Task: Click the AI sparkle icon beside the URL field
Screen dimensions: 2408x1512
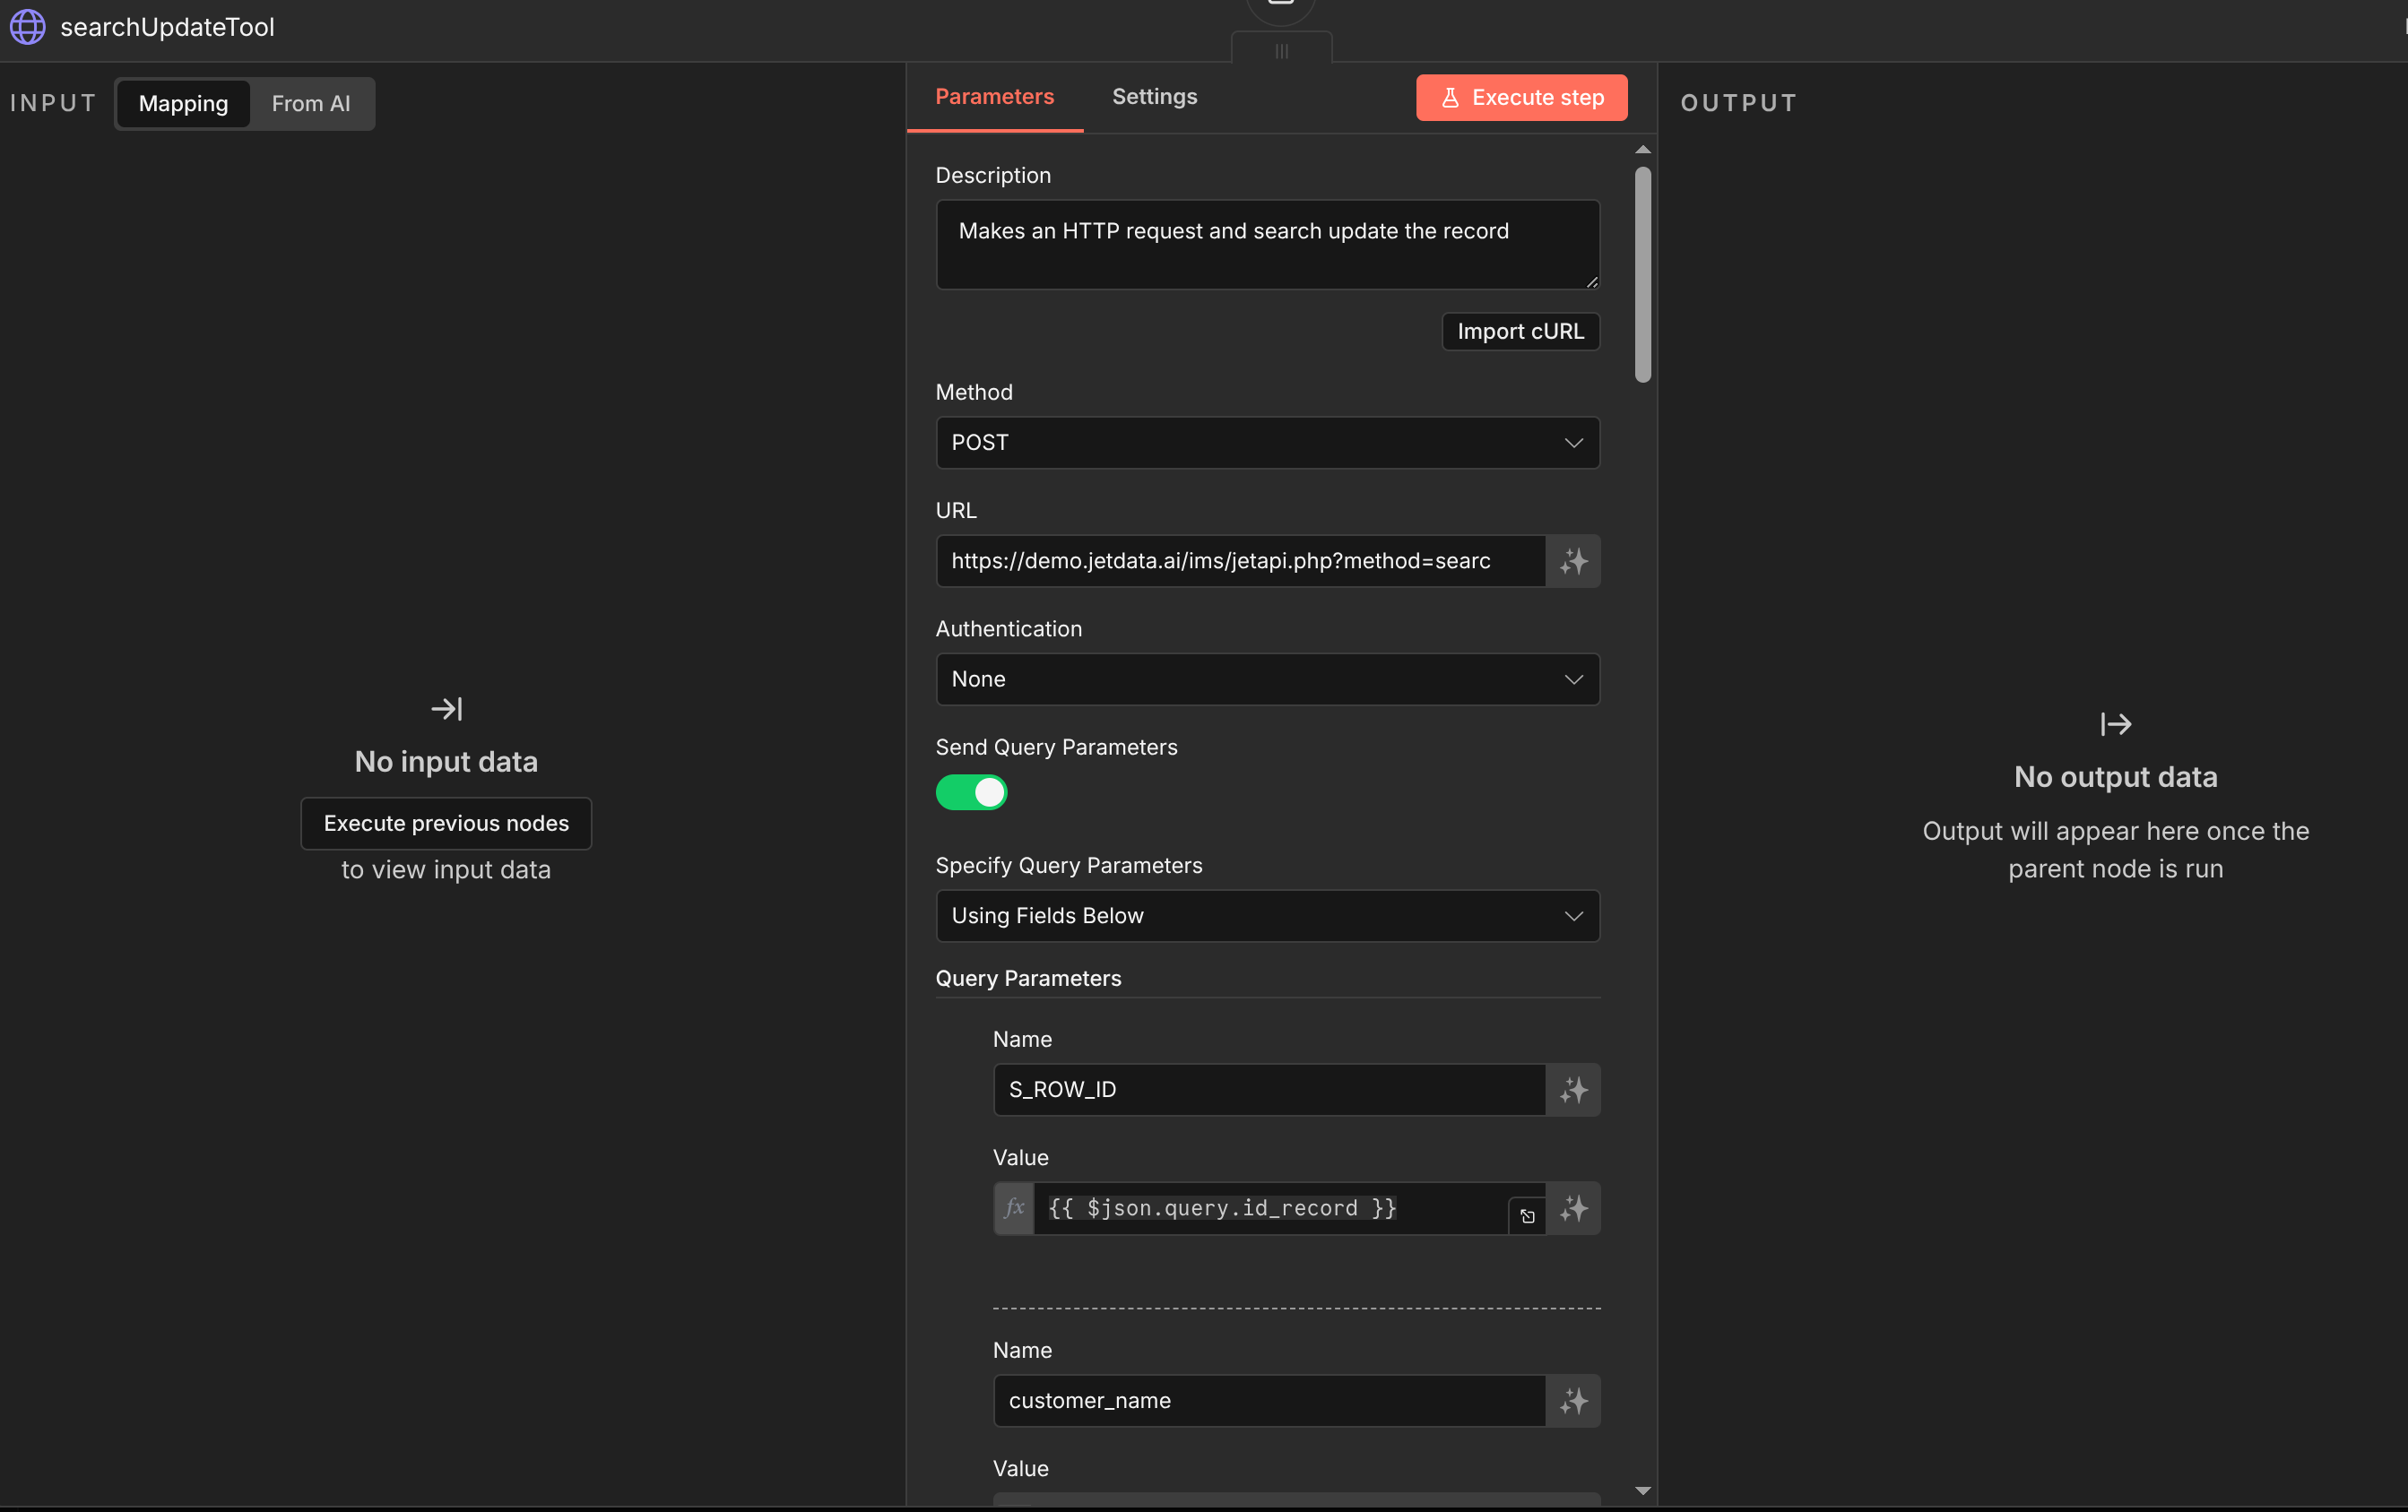Action: point(1573,561)
